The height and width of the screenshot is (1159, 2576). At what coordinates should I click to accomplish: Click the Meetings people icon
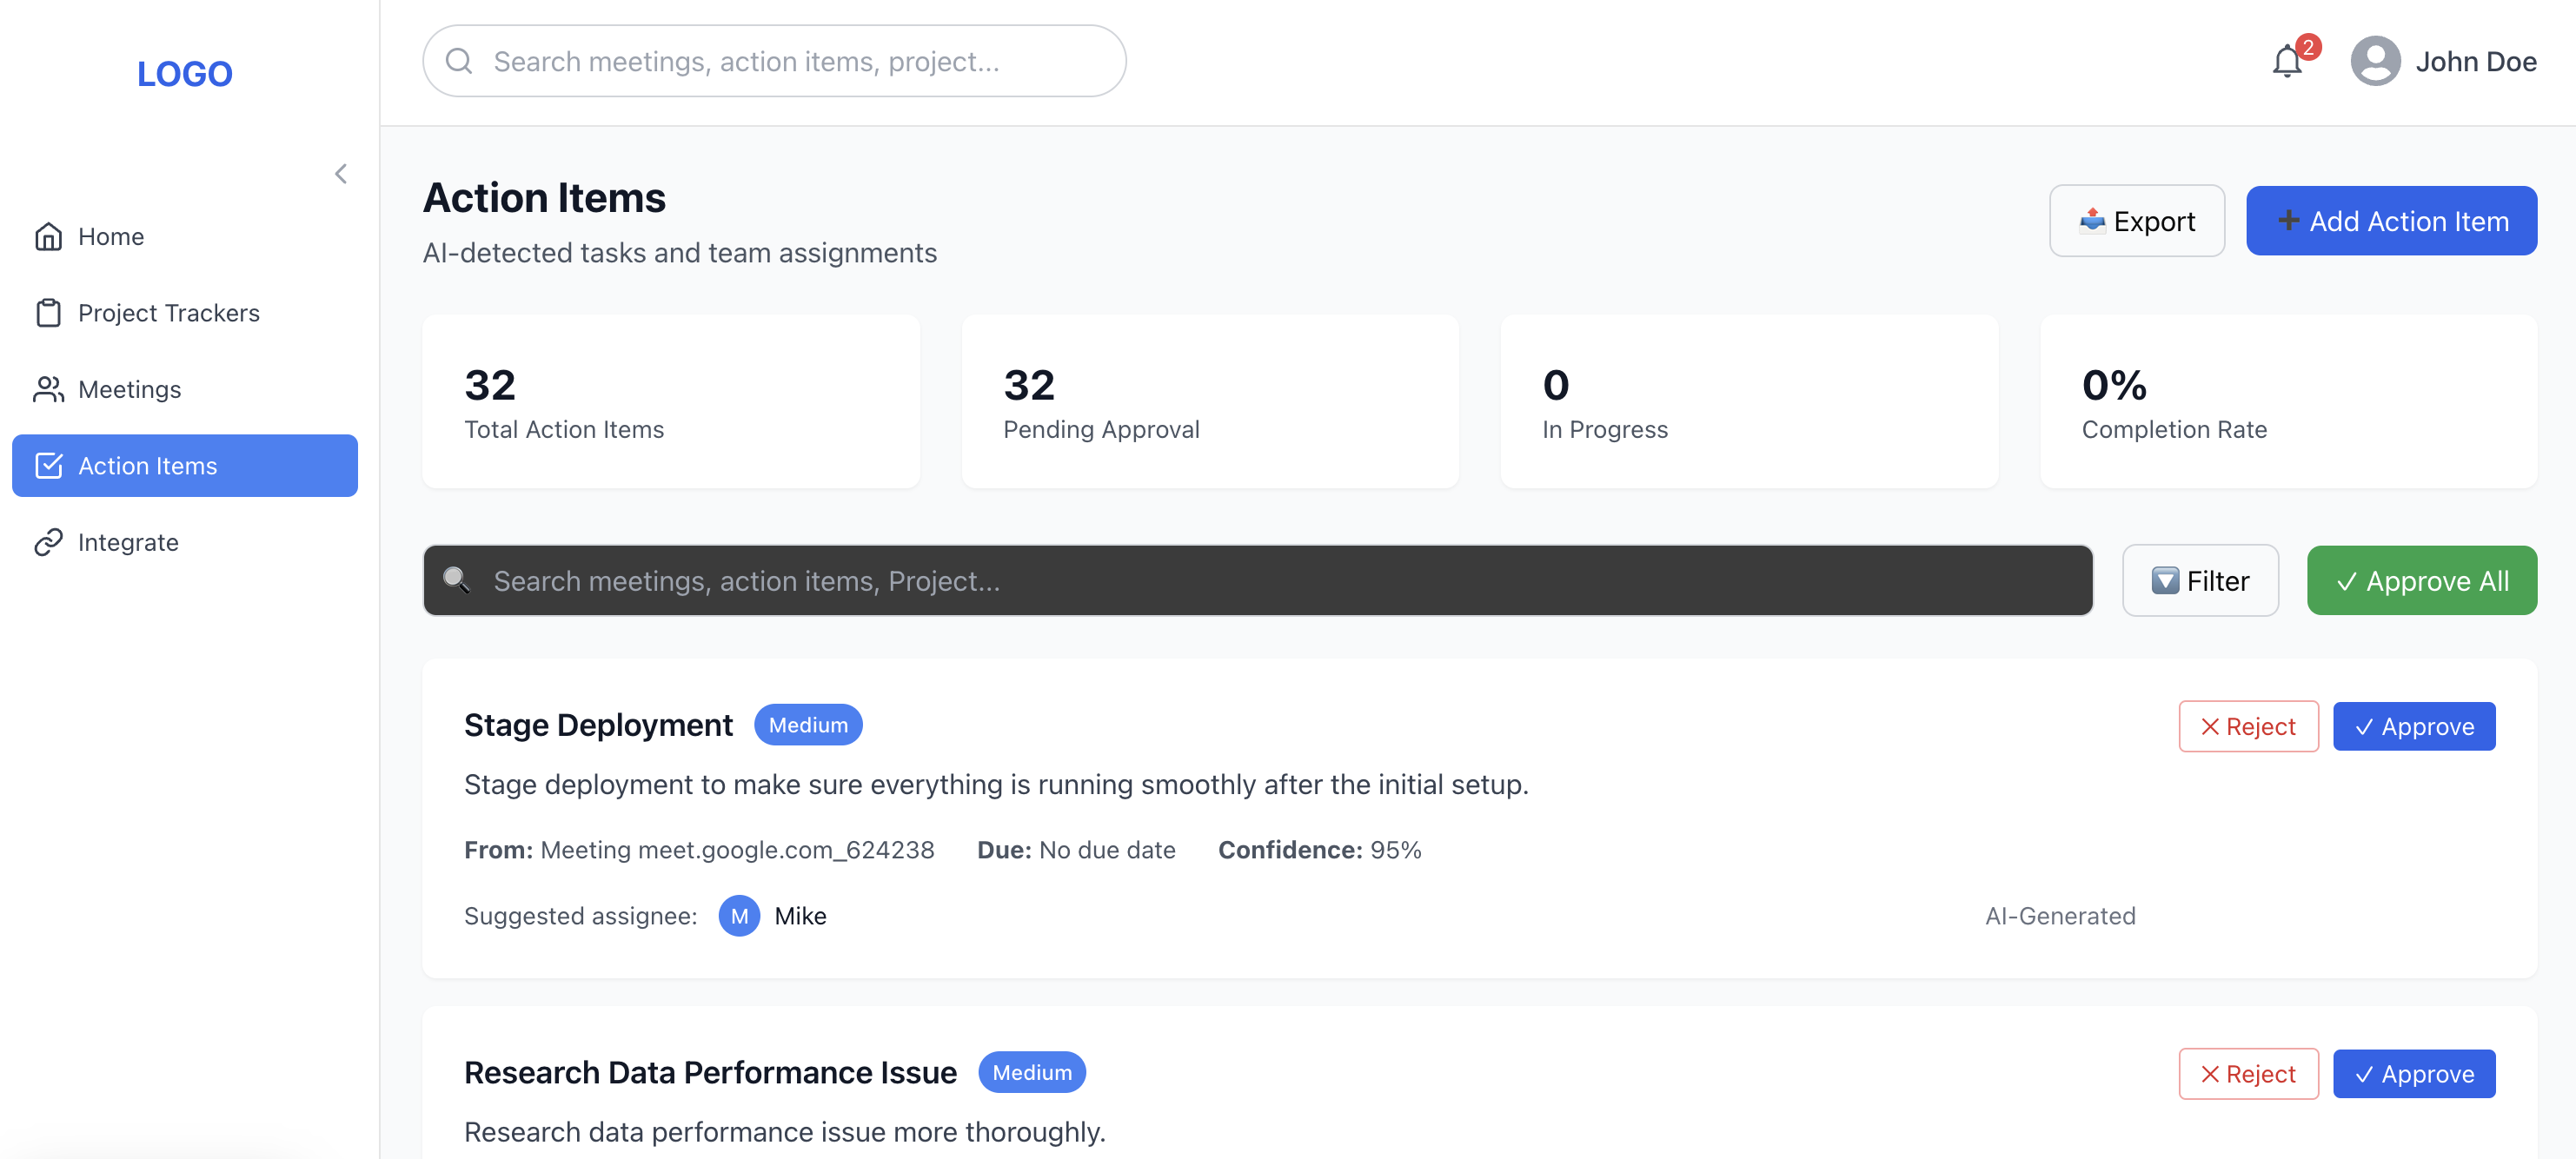click(x=48, y=389)
